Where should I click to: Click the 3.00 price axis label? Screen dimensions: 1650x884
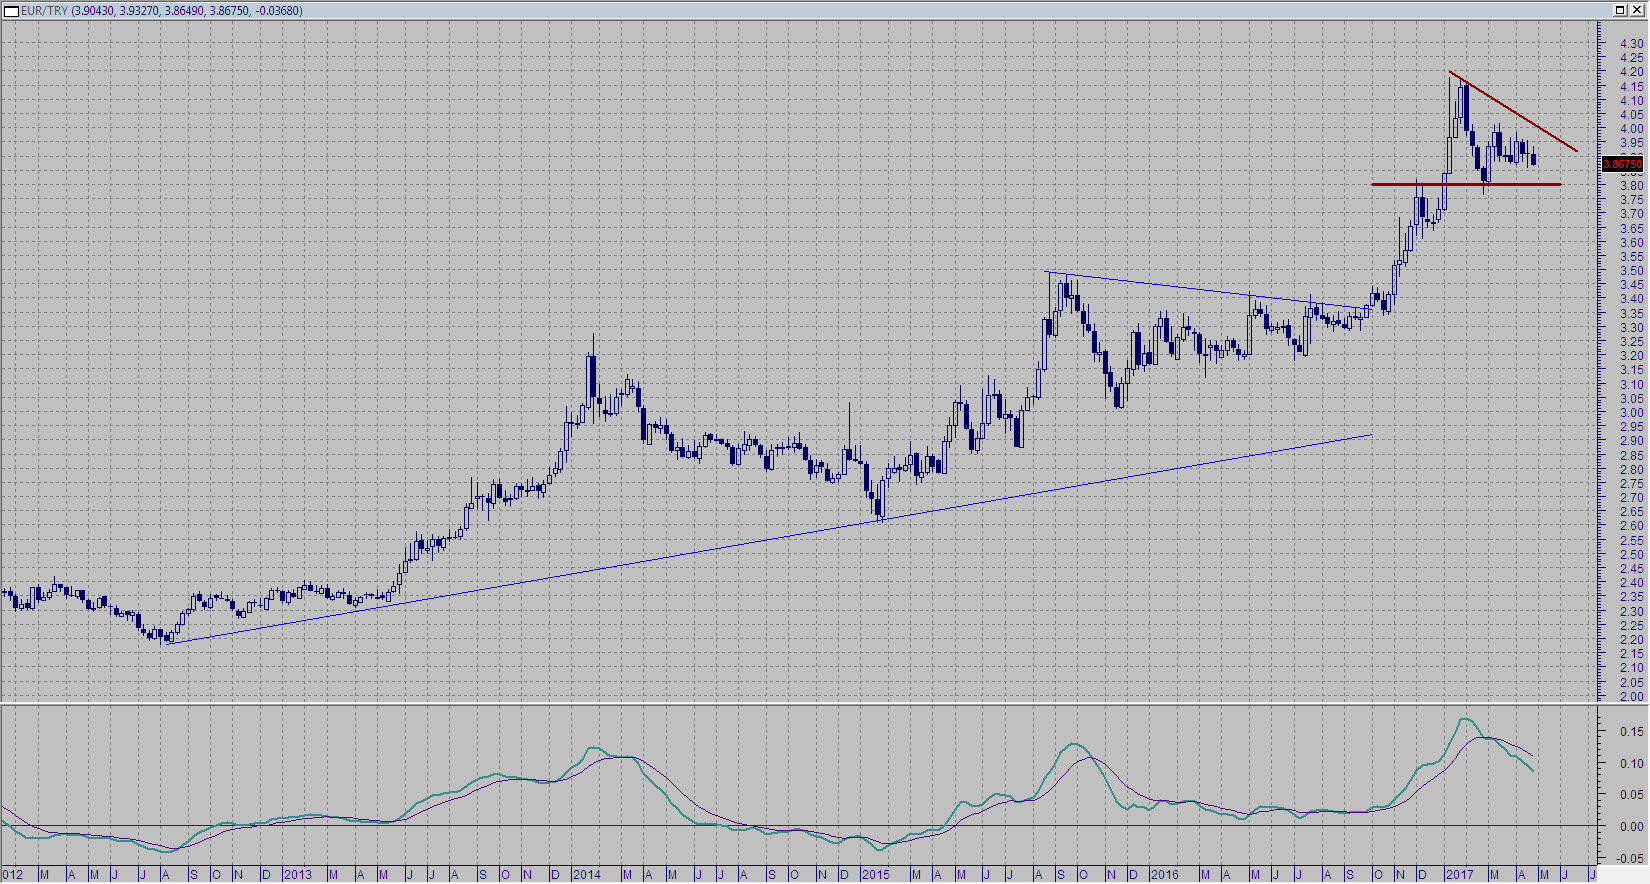pos(1631,413)
